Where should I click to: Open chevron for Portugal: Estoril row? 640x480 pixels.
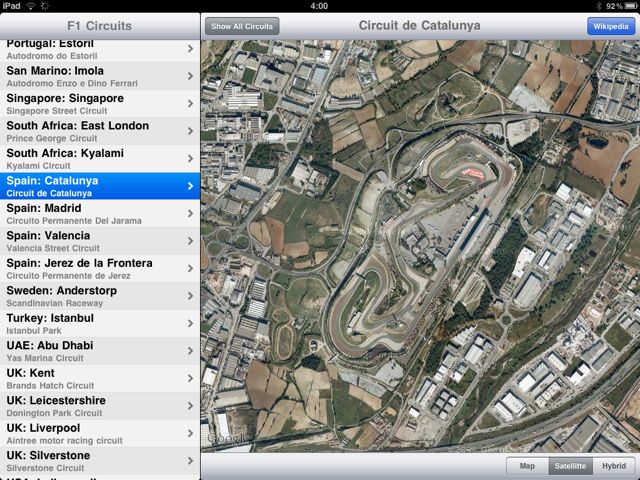point(190,49)
